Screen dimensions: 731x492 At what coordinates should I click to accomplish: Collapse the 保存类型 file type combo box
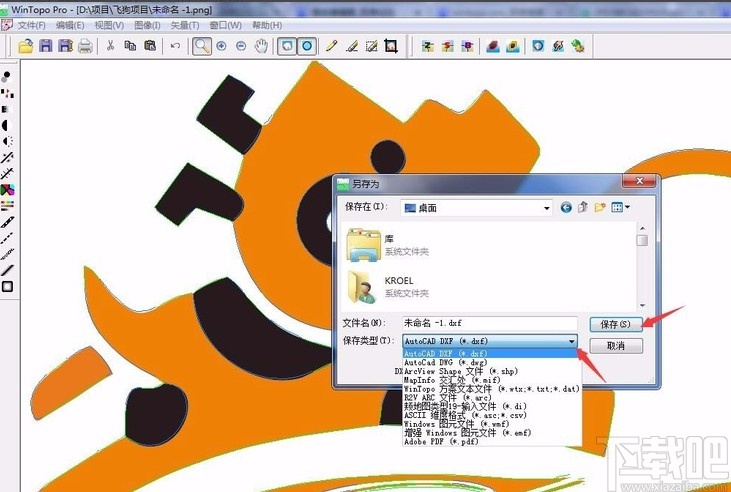point(571,341)
